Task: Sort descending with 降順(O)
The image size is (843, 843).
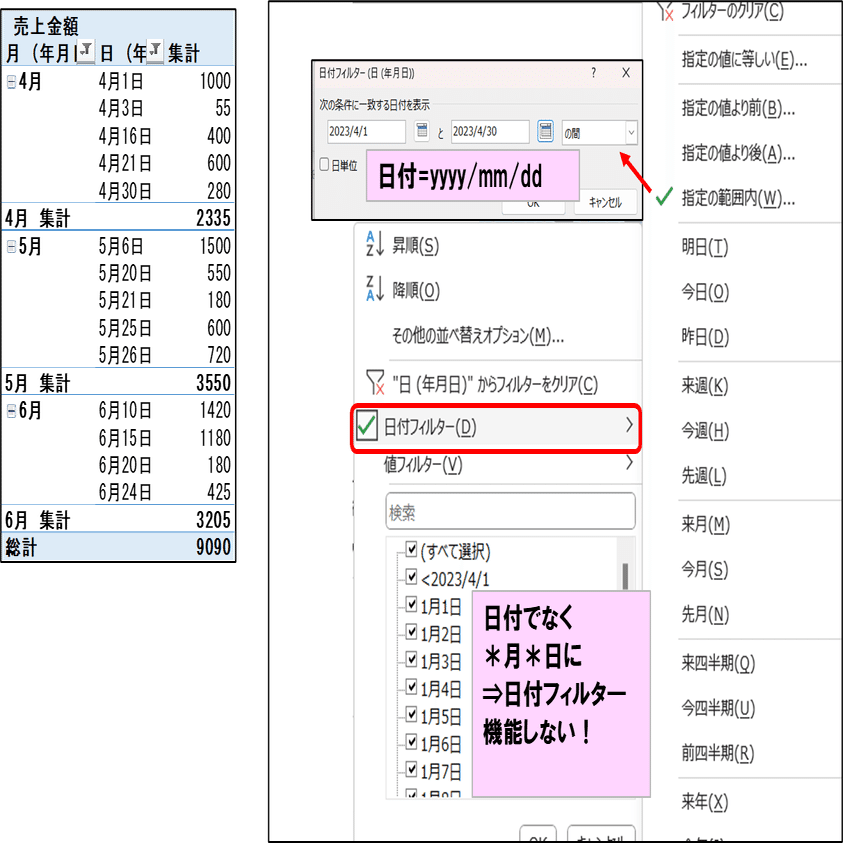Action: click(x=416, y=291)
